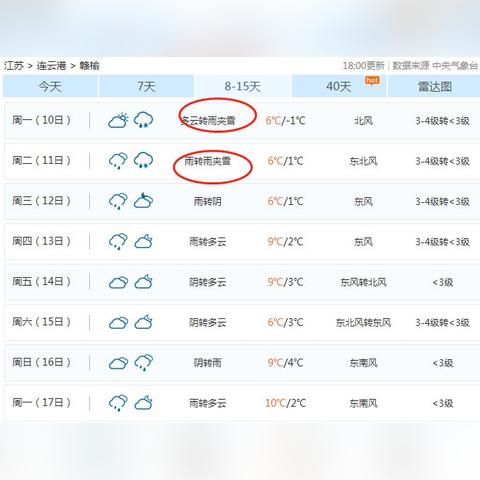Image resolution: width=480 pixels, height=480 pixels.
Task: Click the cloudy-sun icon for 周一（10日）
Action: click(118, 120)
